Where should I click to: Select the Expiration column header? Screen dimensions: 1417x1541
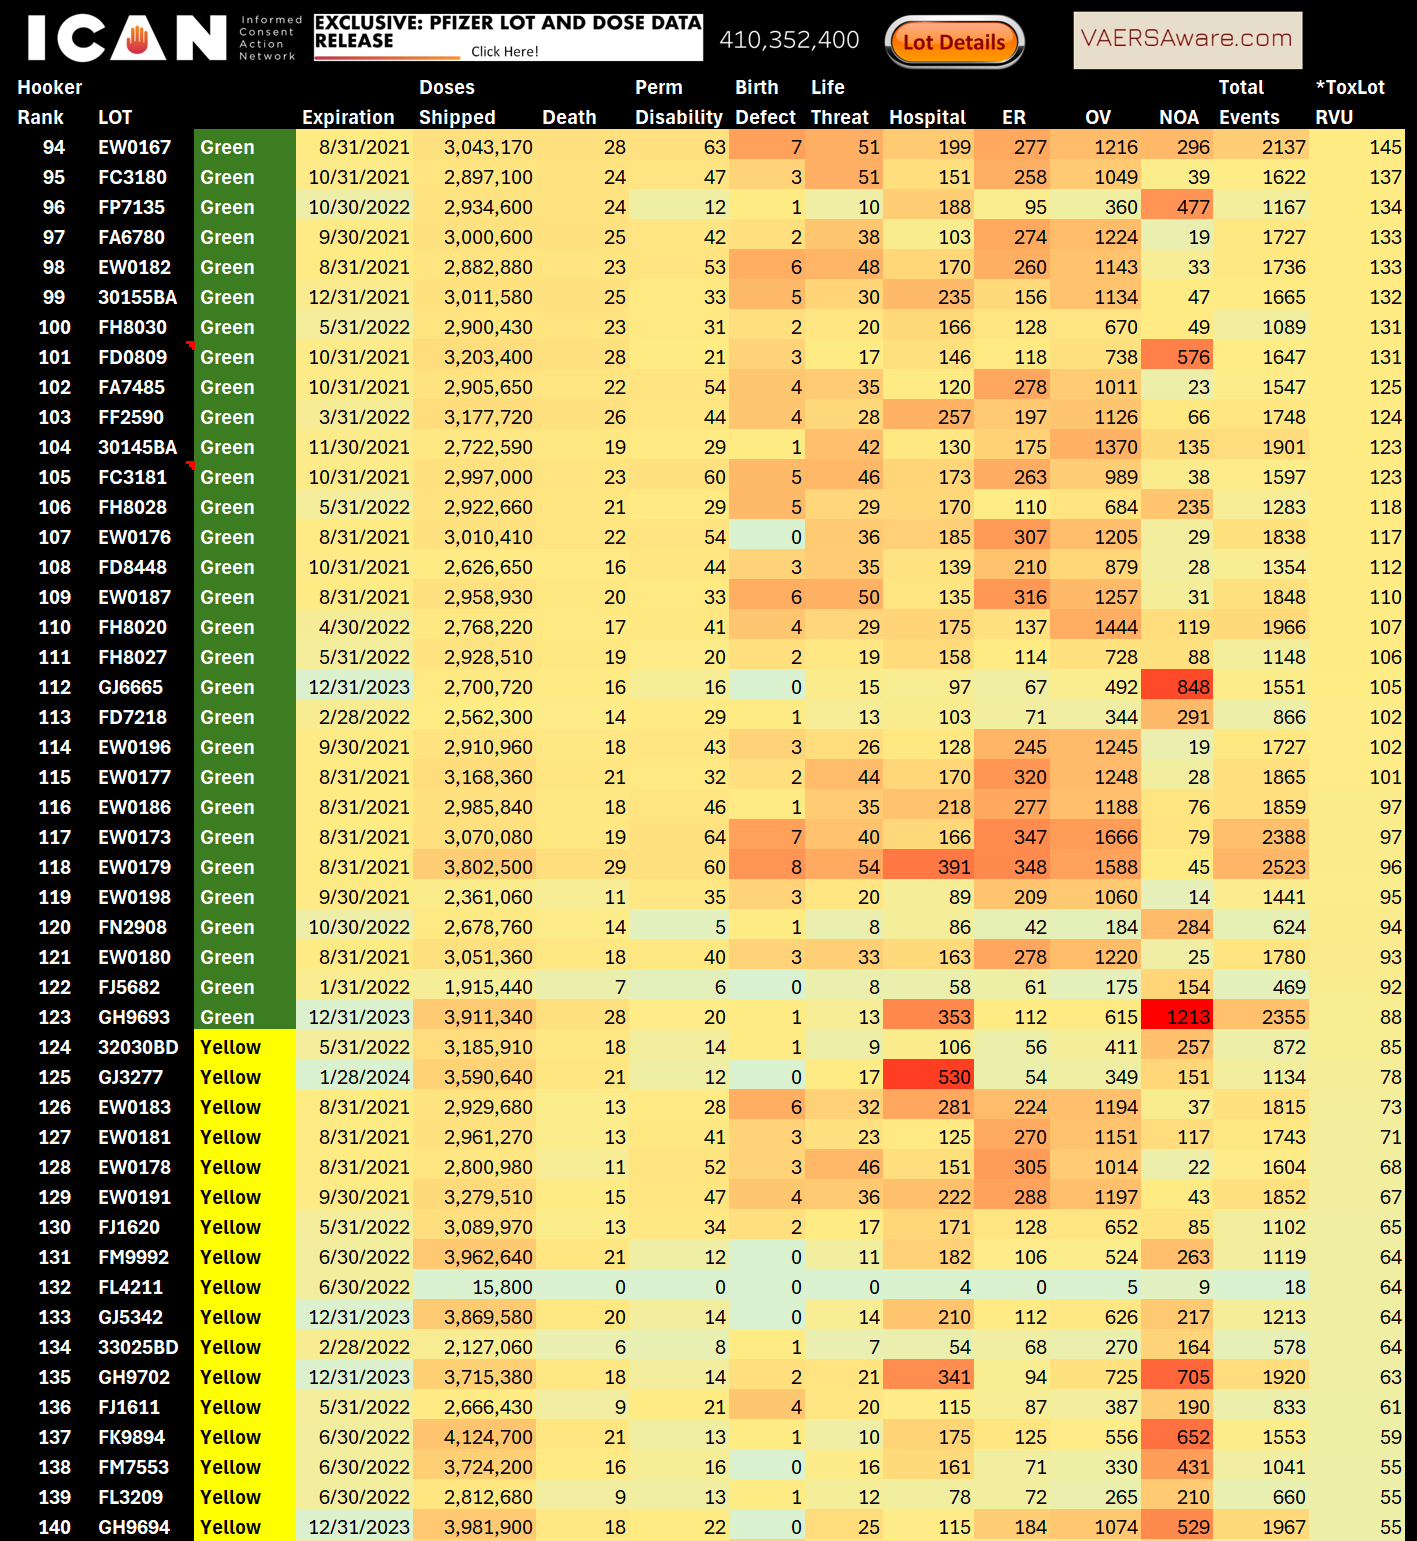[x=348, y=117]
